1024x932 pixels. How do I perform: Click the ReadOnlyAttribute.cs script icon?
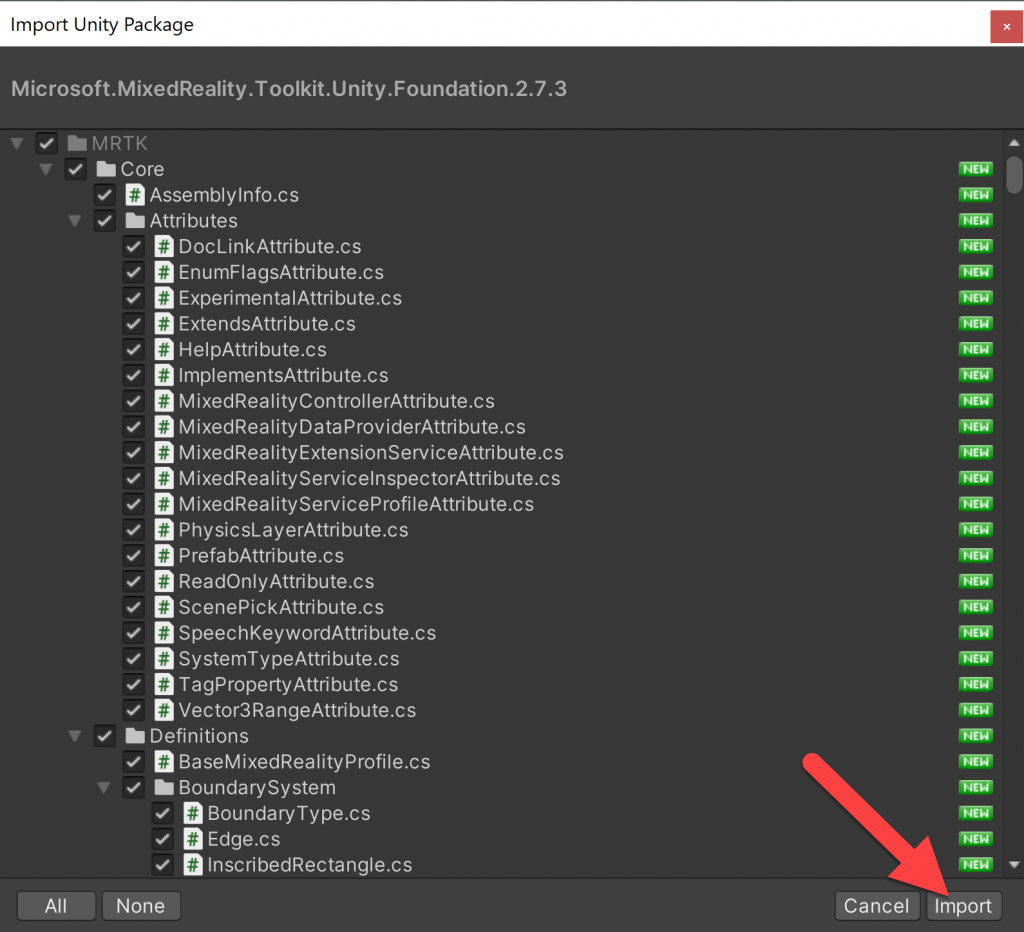[164, 581]
